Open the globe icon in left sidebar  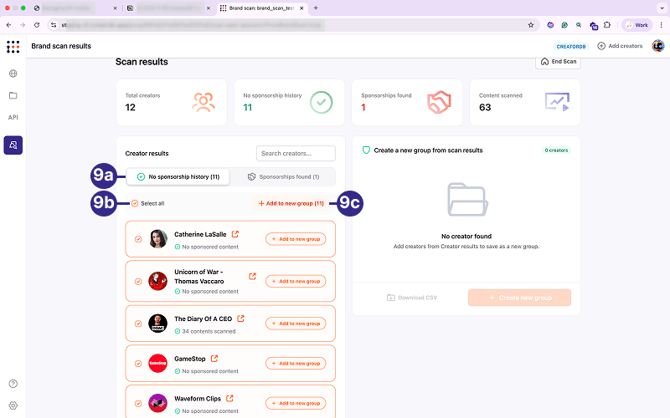pos(13,73)
